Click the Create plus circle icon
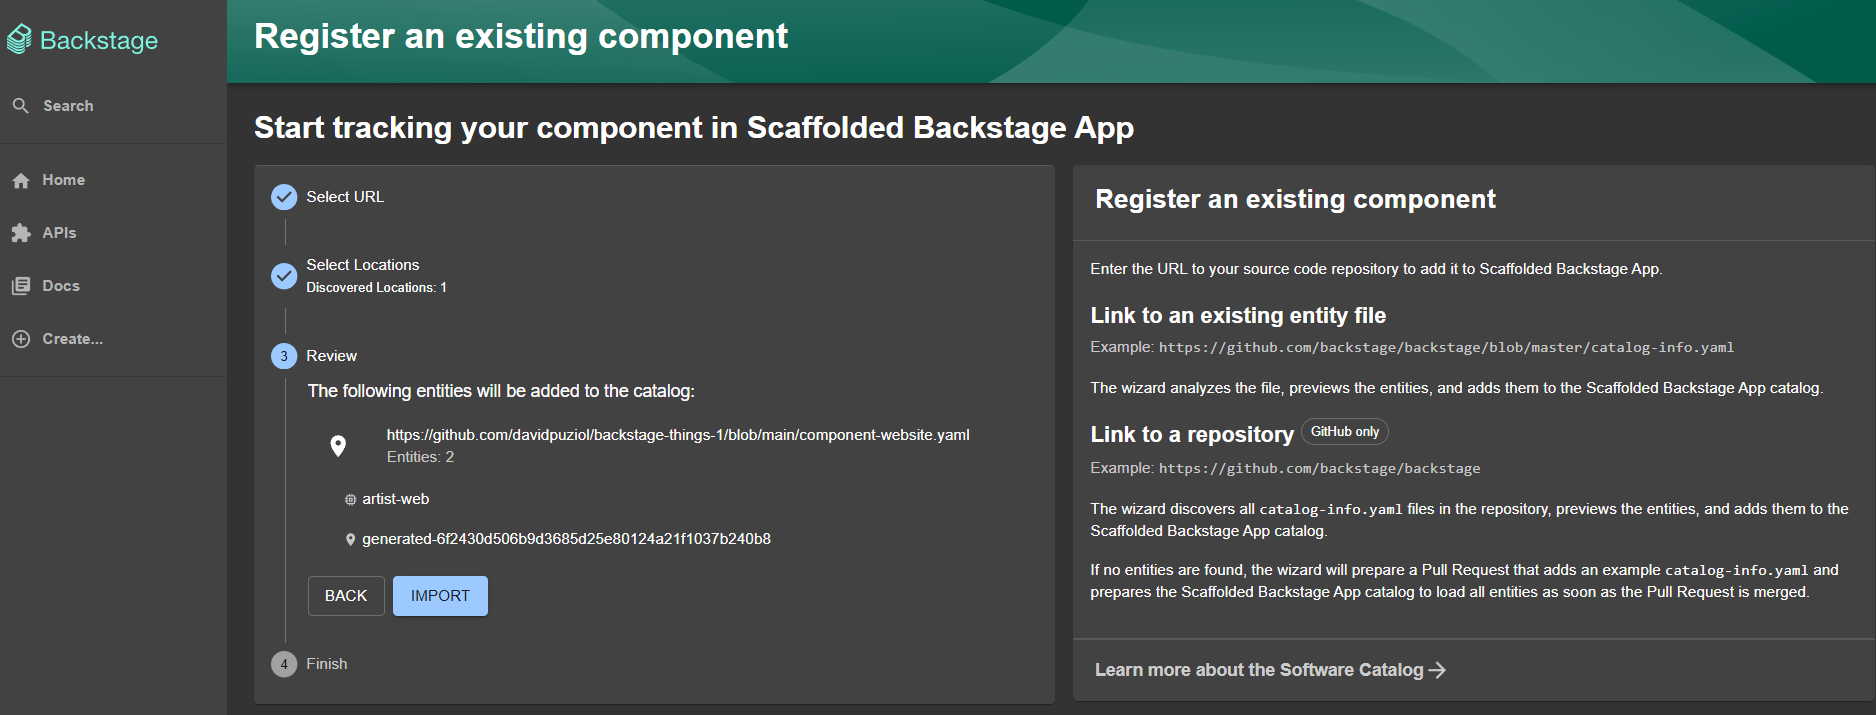 (x=21, y=339)
